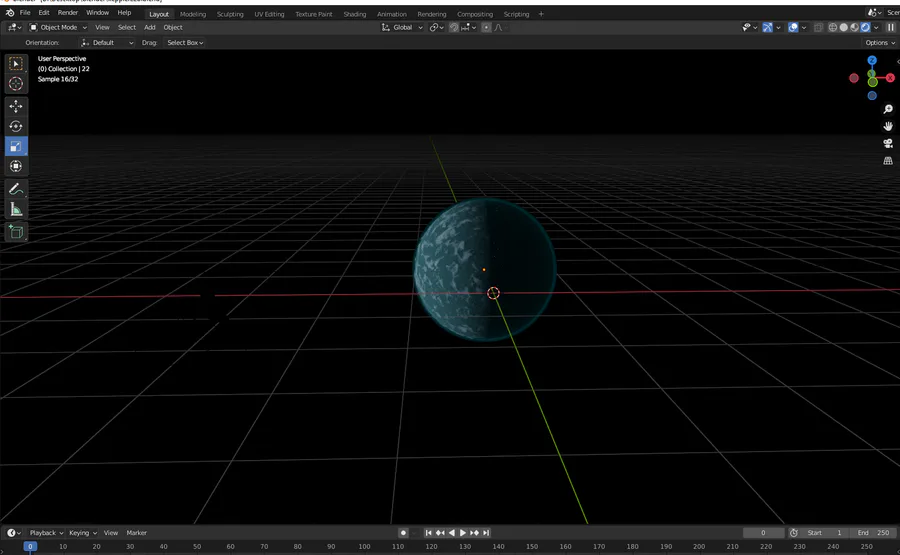This screenshot has width=900, height=555.
Task: Select Rendered viewport shading
Action: point(865,27)
